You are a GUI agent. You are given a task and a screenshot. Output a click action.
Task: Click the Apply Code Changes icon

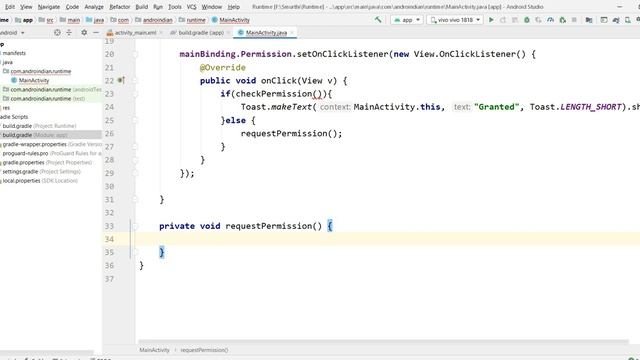pyautogui.click(x=515, y=20)
